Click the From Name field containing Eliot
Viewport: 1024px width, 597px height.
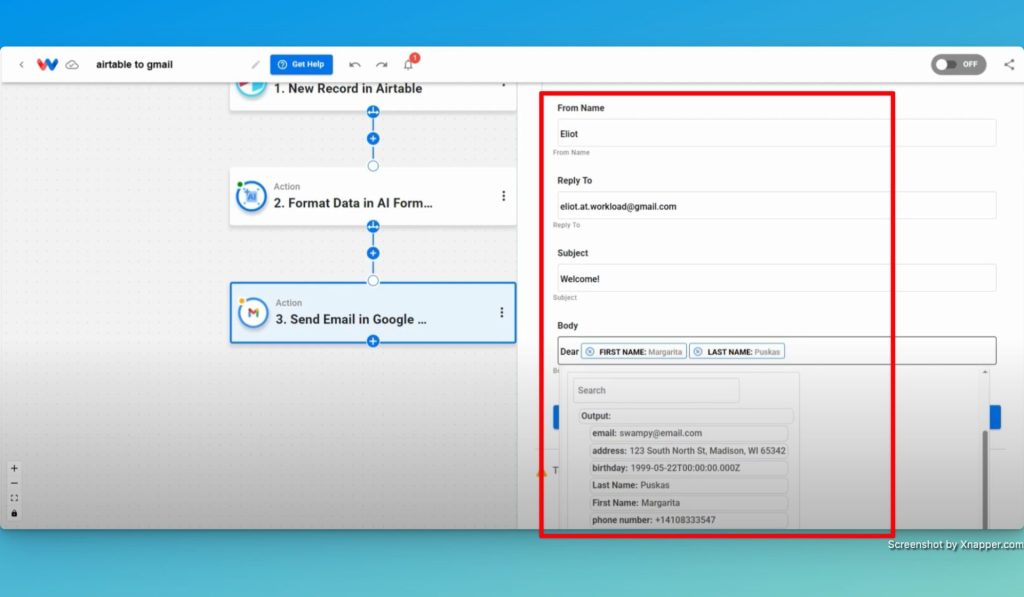click(776, 133)
